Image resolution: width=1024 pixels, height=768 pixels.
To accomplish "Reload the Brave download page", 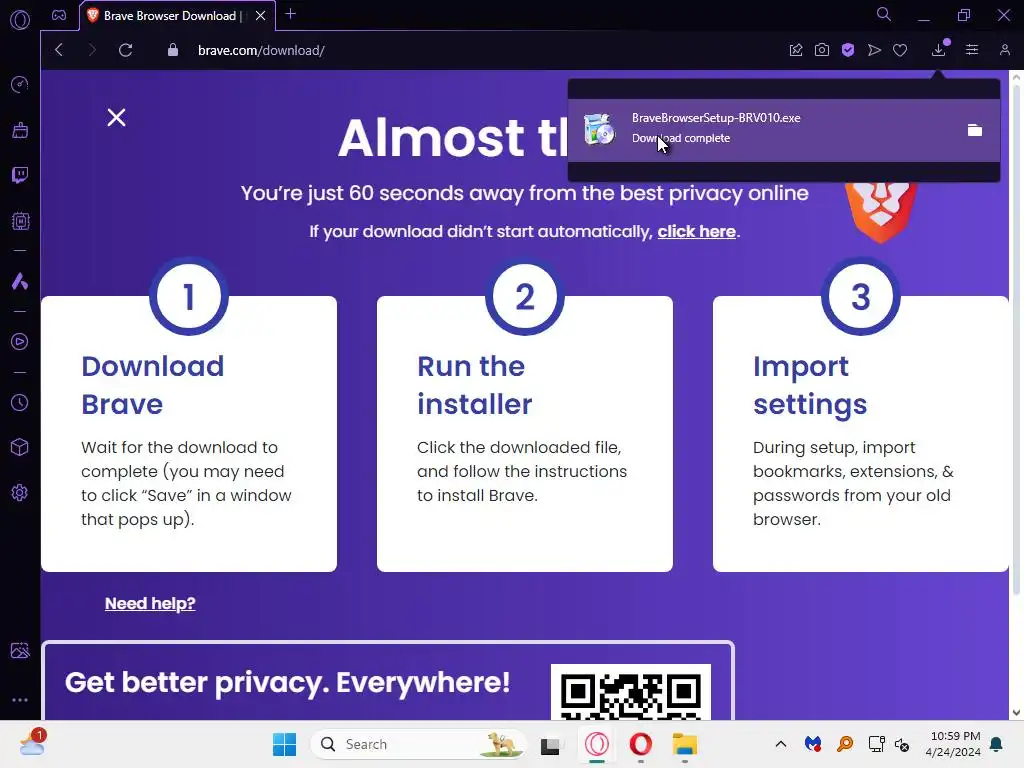I will (x=125, y=50).
